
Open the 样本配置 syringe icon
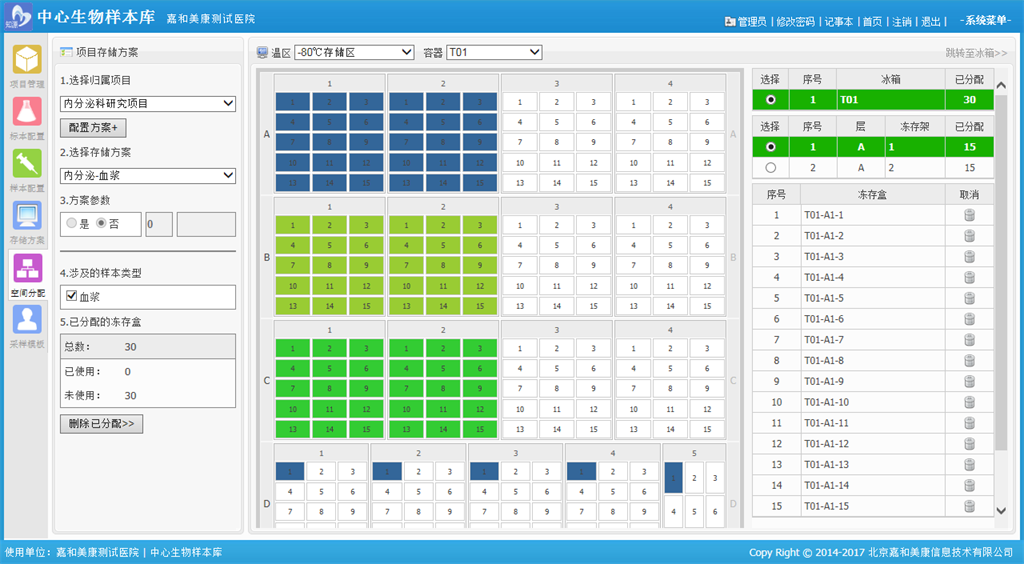[27, 166]
